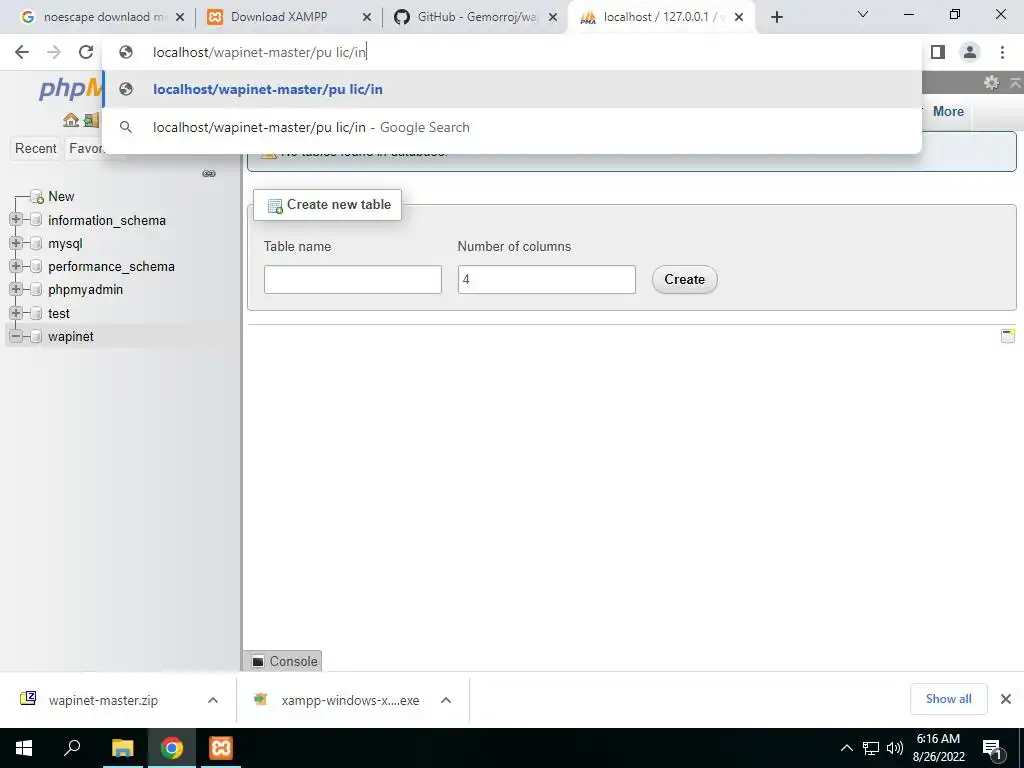1024x768 pixels.
Task: Close the Download XAMPP tab
Action: coord(367,18)
